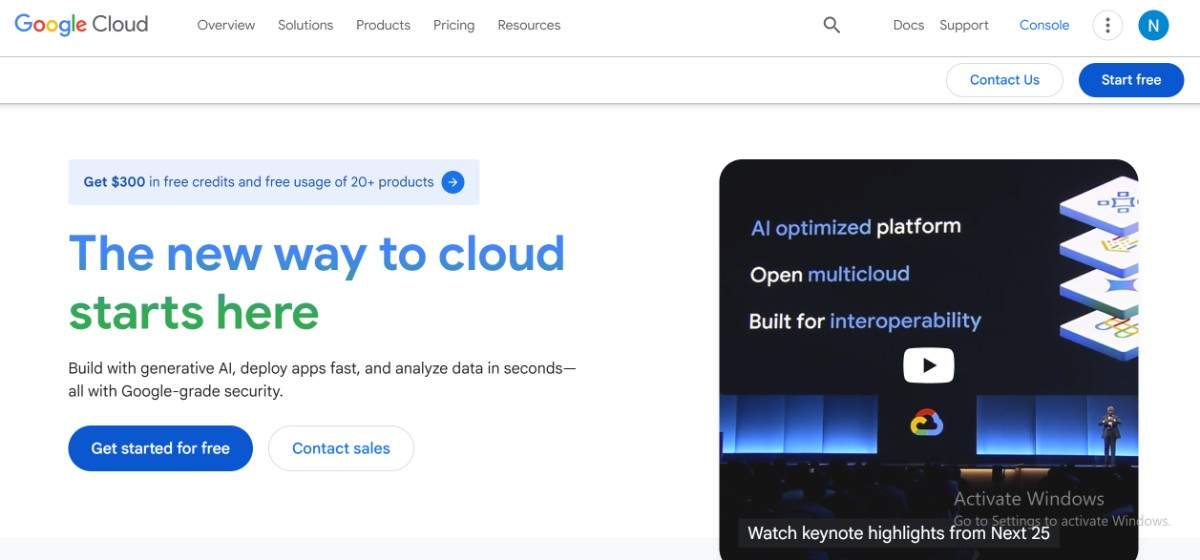Screen dimensions: 1200x560
Task: Click 'Build with generative AI' description text
Action: (x=322, y=379)
